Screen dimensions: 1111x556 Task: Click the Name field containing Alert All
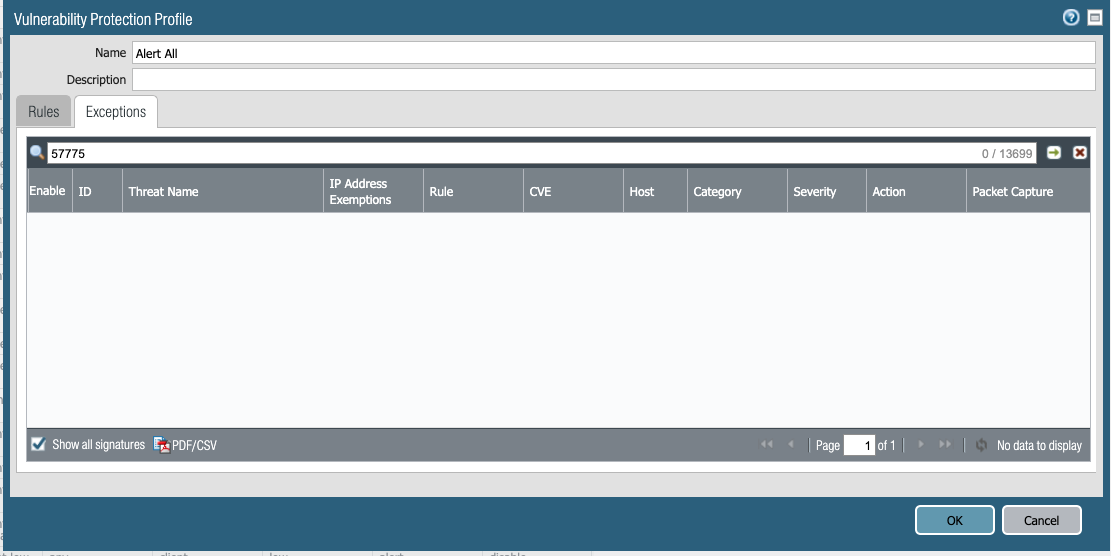[x=614, y=53]
